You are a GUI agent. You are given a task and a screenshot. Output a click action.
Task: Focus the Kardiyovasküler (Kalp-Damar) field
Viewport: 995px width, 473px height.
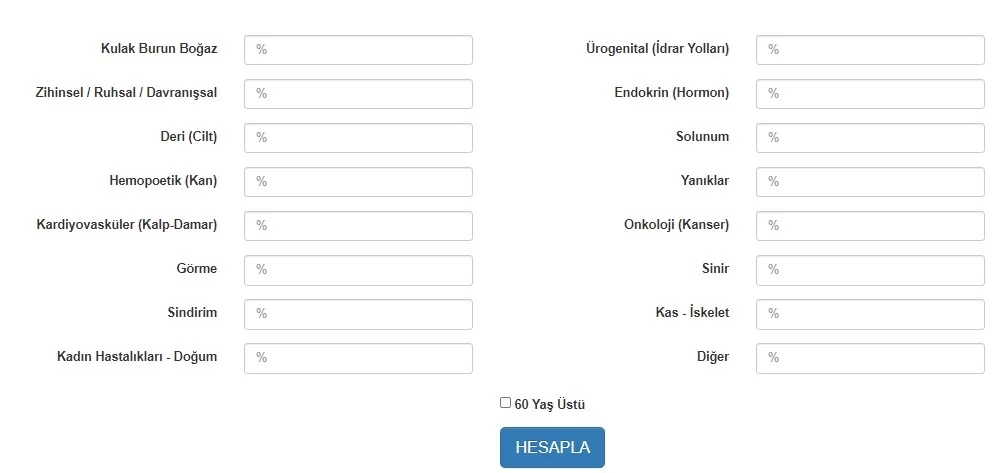pyautogui.click(x=358, y=226)
